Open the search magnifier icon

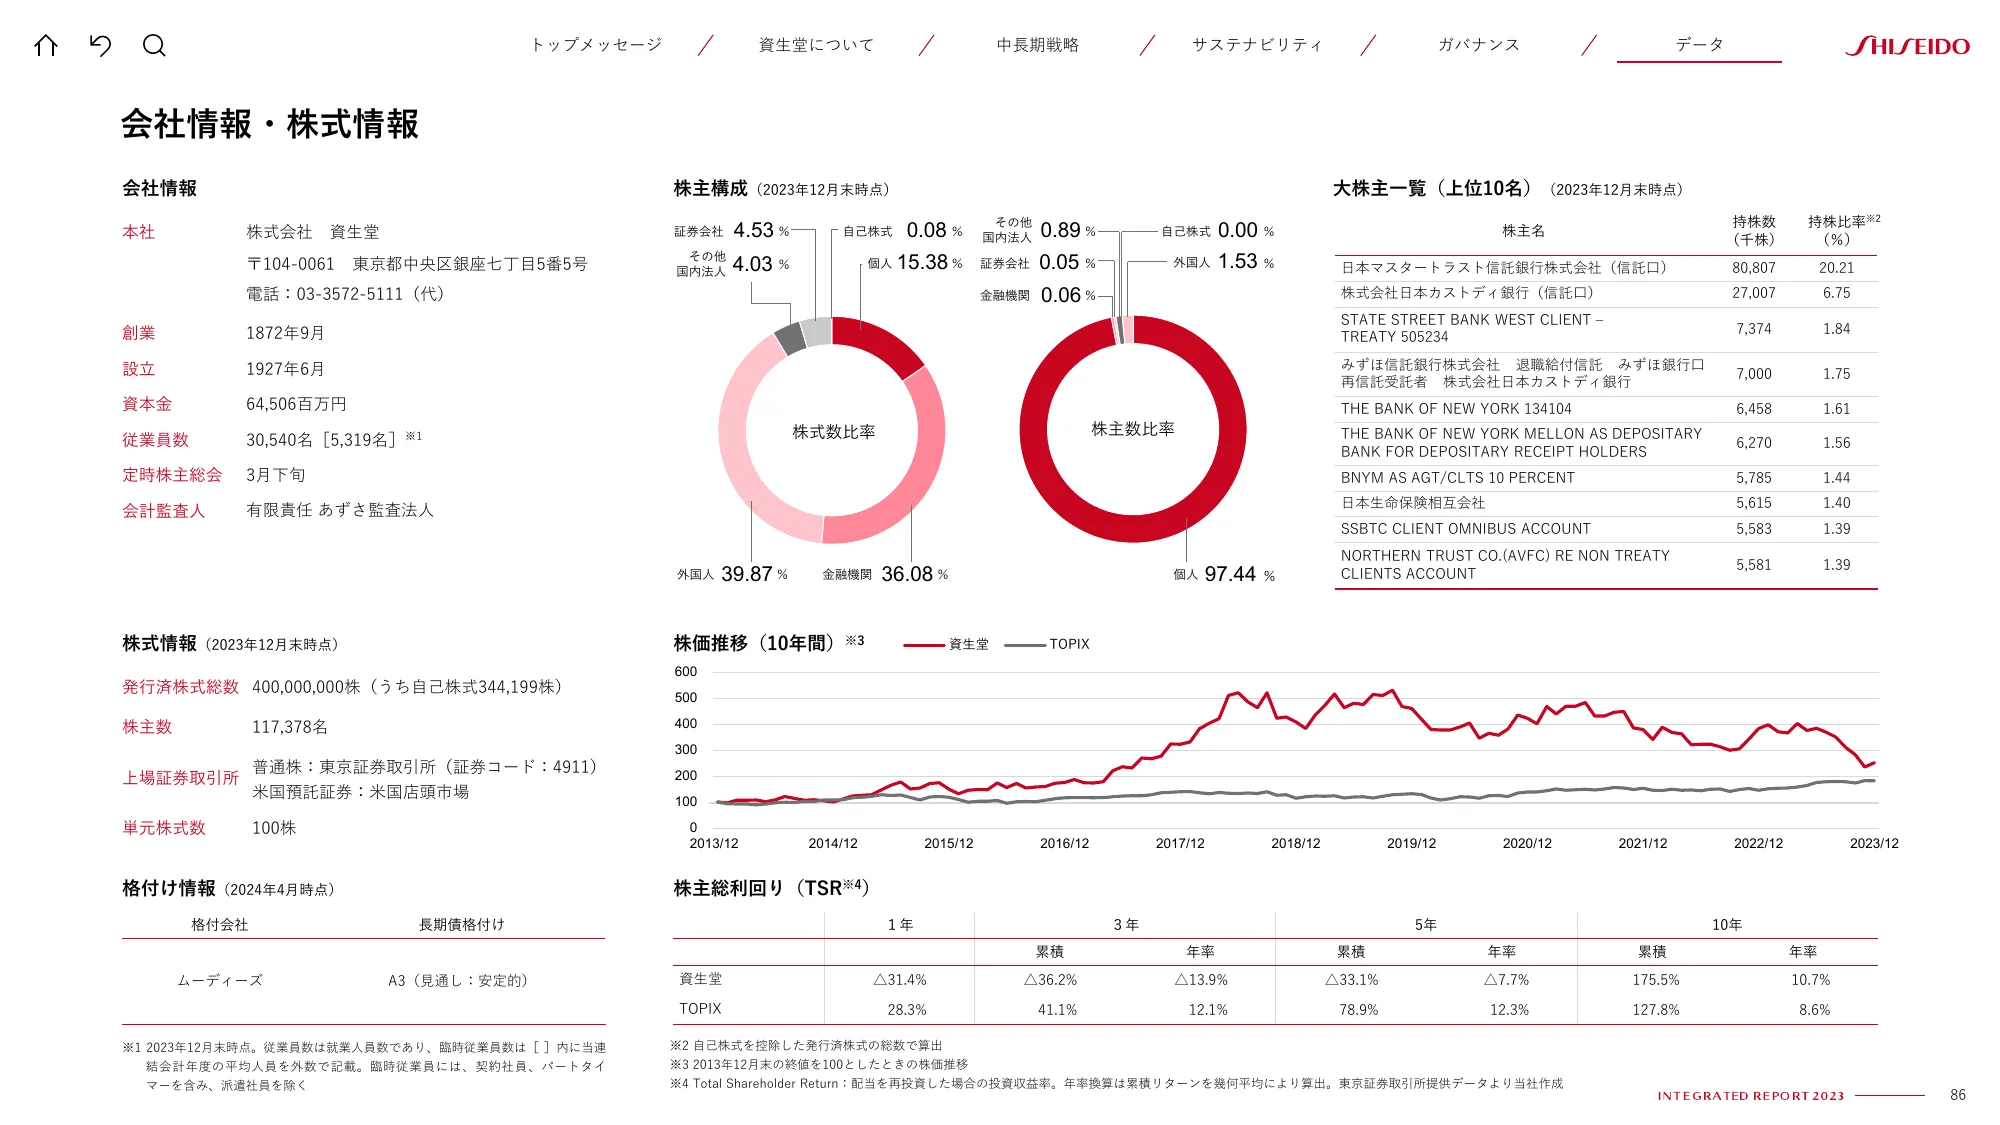click(155, 45)
